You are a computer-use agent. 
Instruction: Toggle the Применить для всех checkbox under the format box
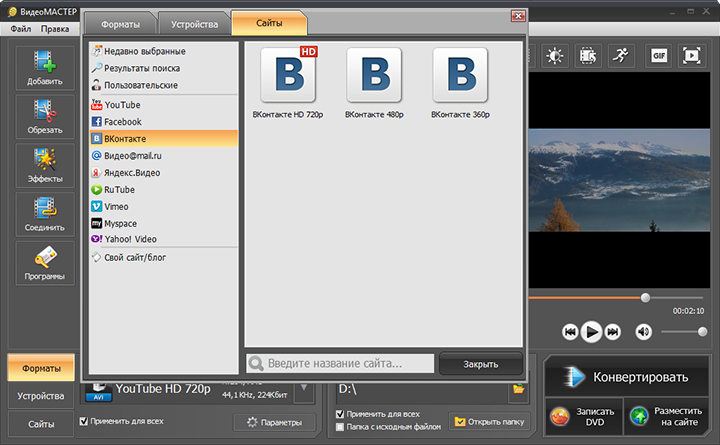tap(84, 421)
